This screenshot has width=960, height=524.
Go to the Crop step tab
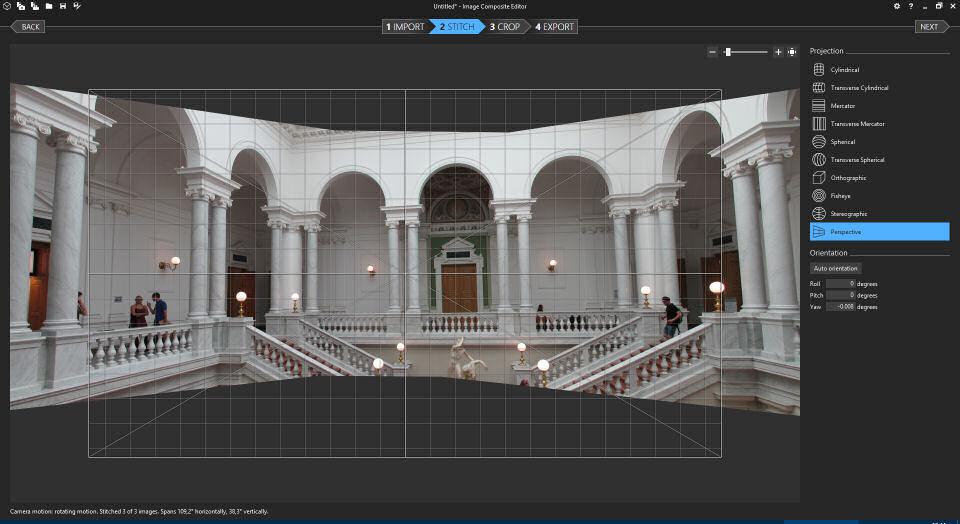click(505, 27)
